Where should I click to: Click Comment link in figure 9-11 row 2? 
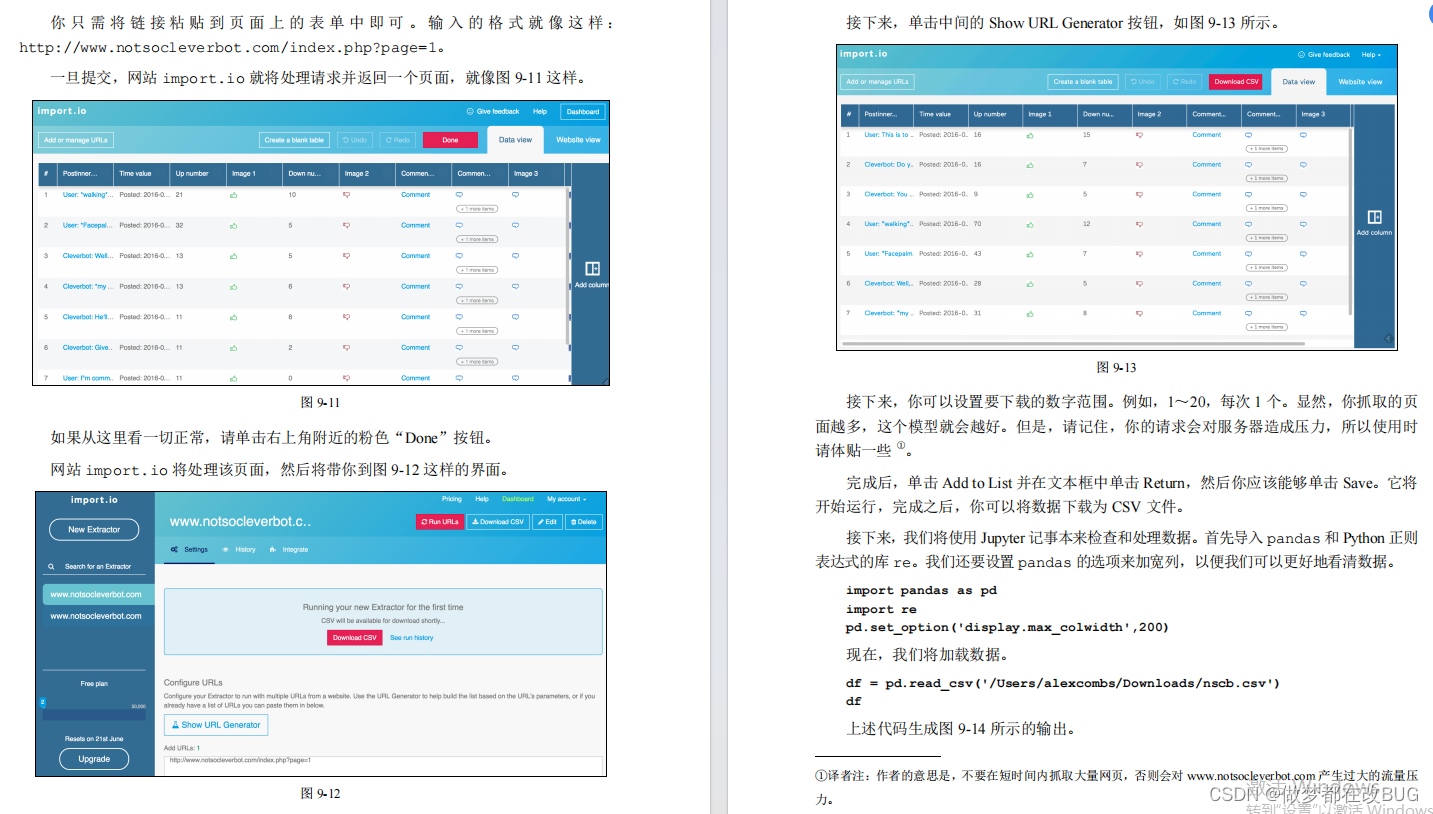click(x=416, y=226)
